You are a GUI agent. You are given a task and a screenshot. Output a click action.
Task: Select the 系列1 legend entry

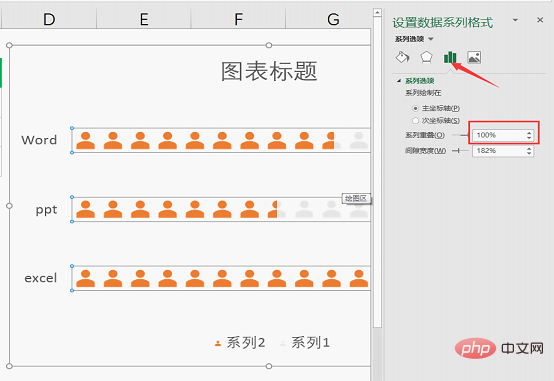coord(305,342)
